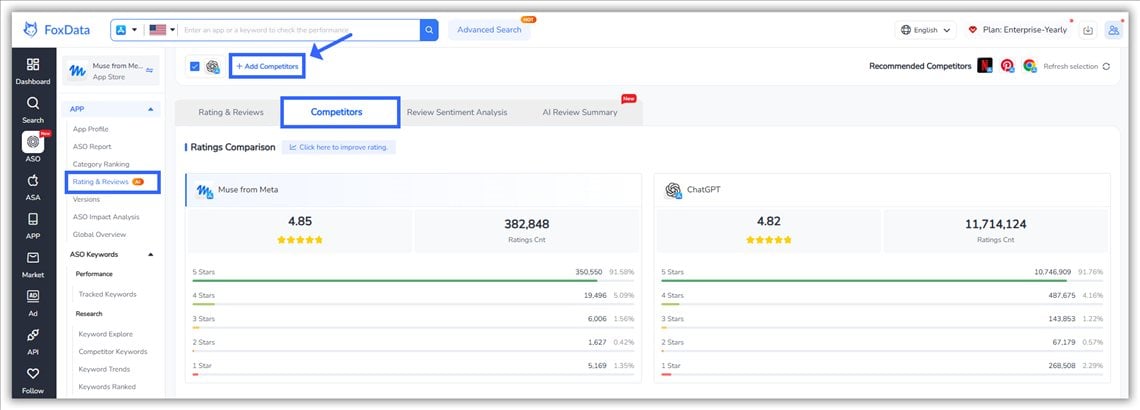This screenshot has width=1140, height=410.
Task: Click the Muse from Meta app switch icon
Action: click(x=150, y=71)
